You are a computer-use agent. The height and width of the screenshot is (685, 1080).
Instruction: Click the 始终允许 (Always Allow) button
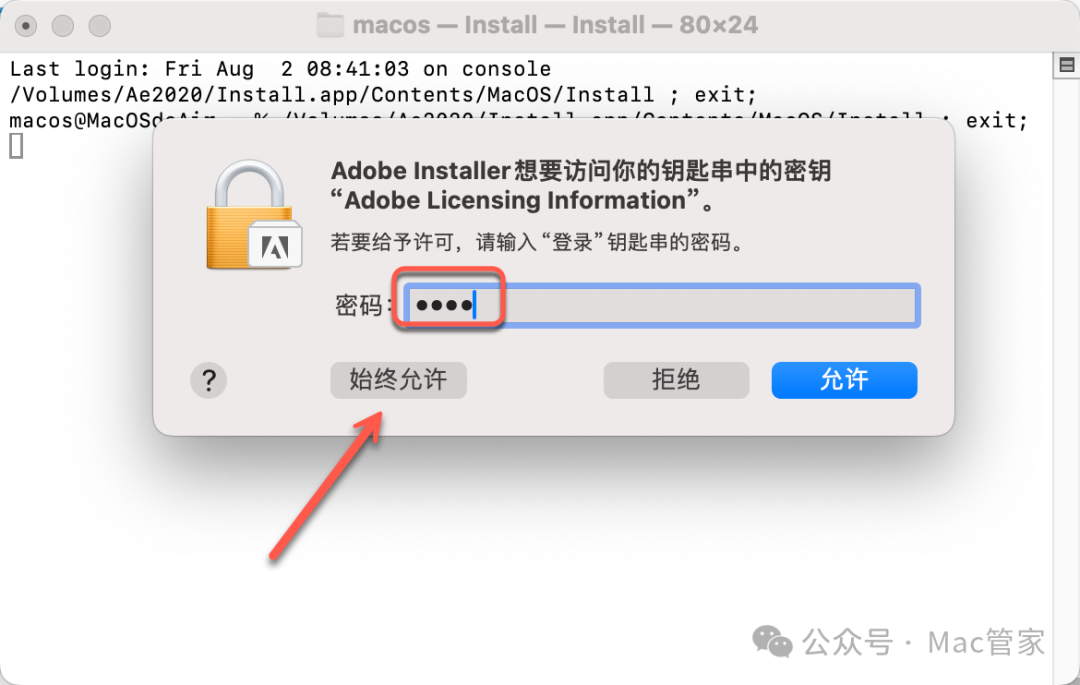tap(398, 380)
